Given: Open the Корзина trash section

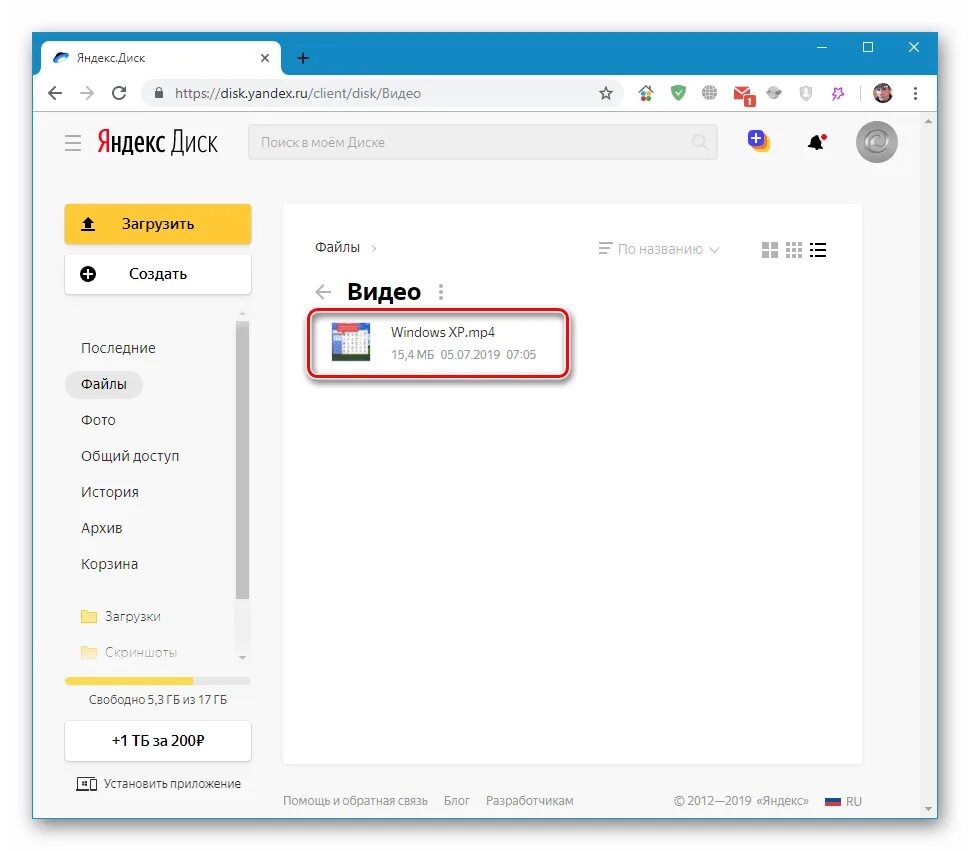Looking at the screenshot, I should point(109,564).
